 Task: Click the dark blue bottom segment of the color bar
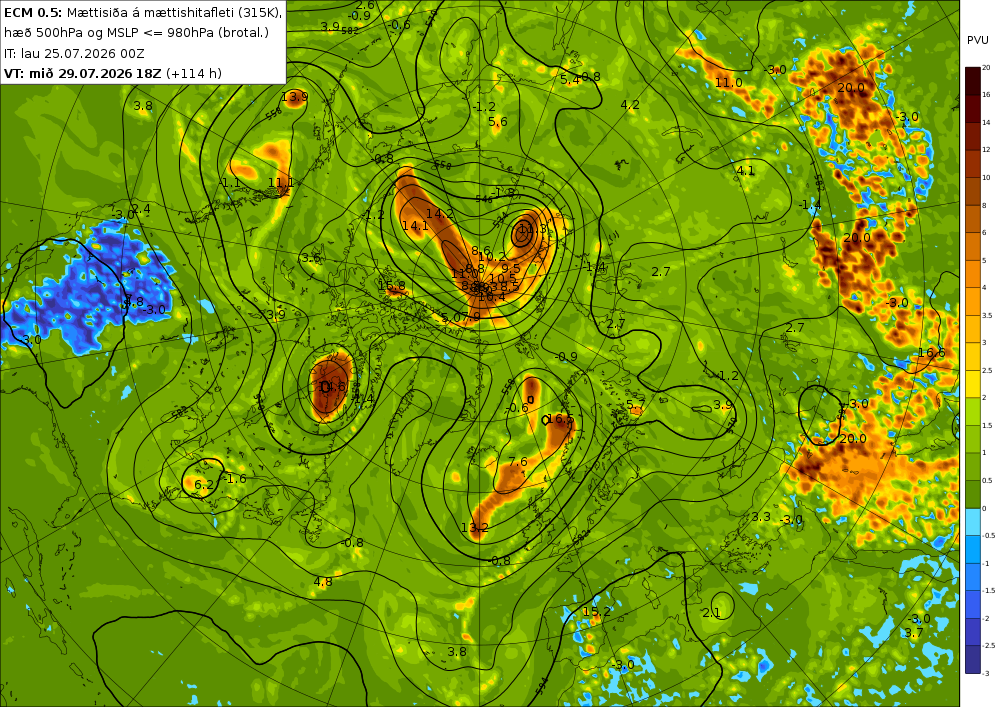click(x=973, y=659)
